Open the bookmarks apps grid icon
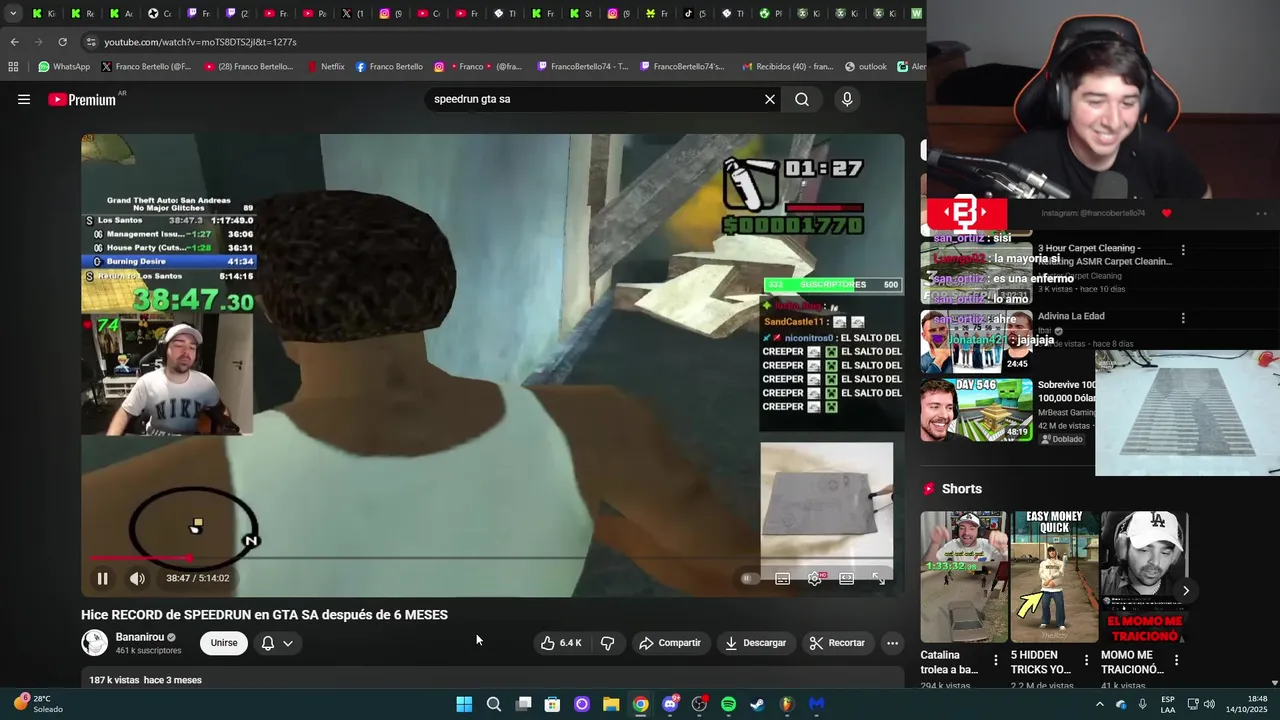This screenshot has width=1280, height=720. [13, 67]
